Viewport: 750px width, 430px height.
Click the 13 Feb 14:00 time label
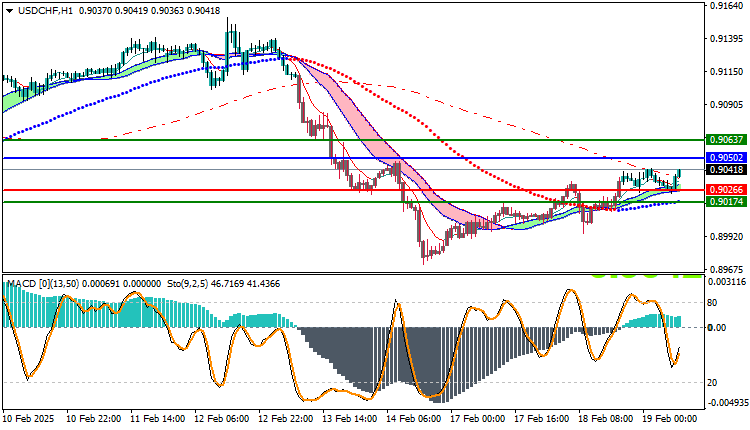[350, 419]
